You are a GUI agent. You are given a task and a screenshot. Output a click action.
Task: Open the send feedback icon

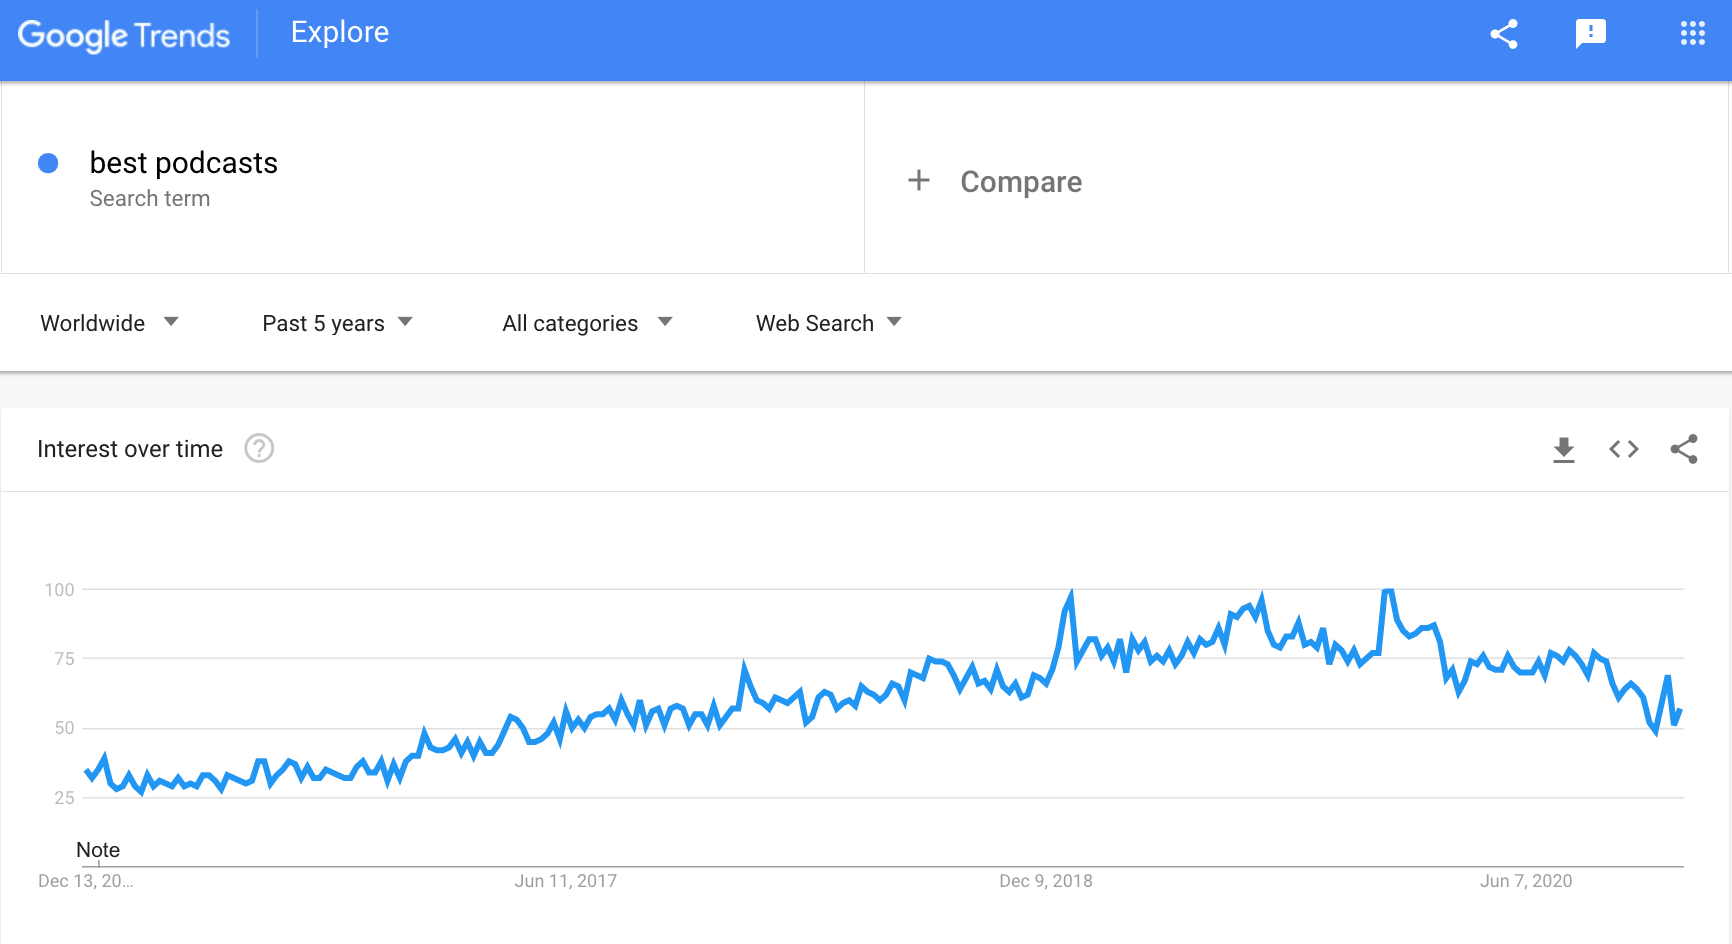pos(1590,34)
